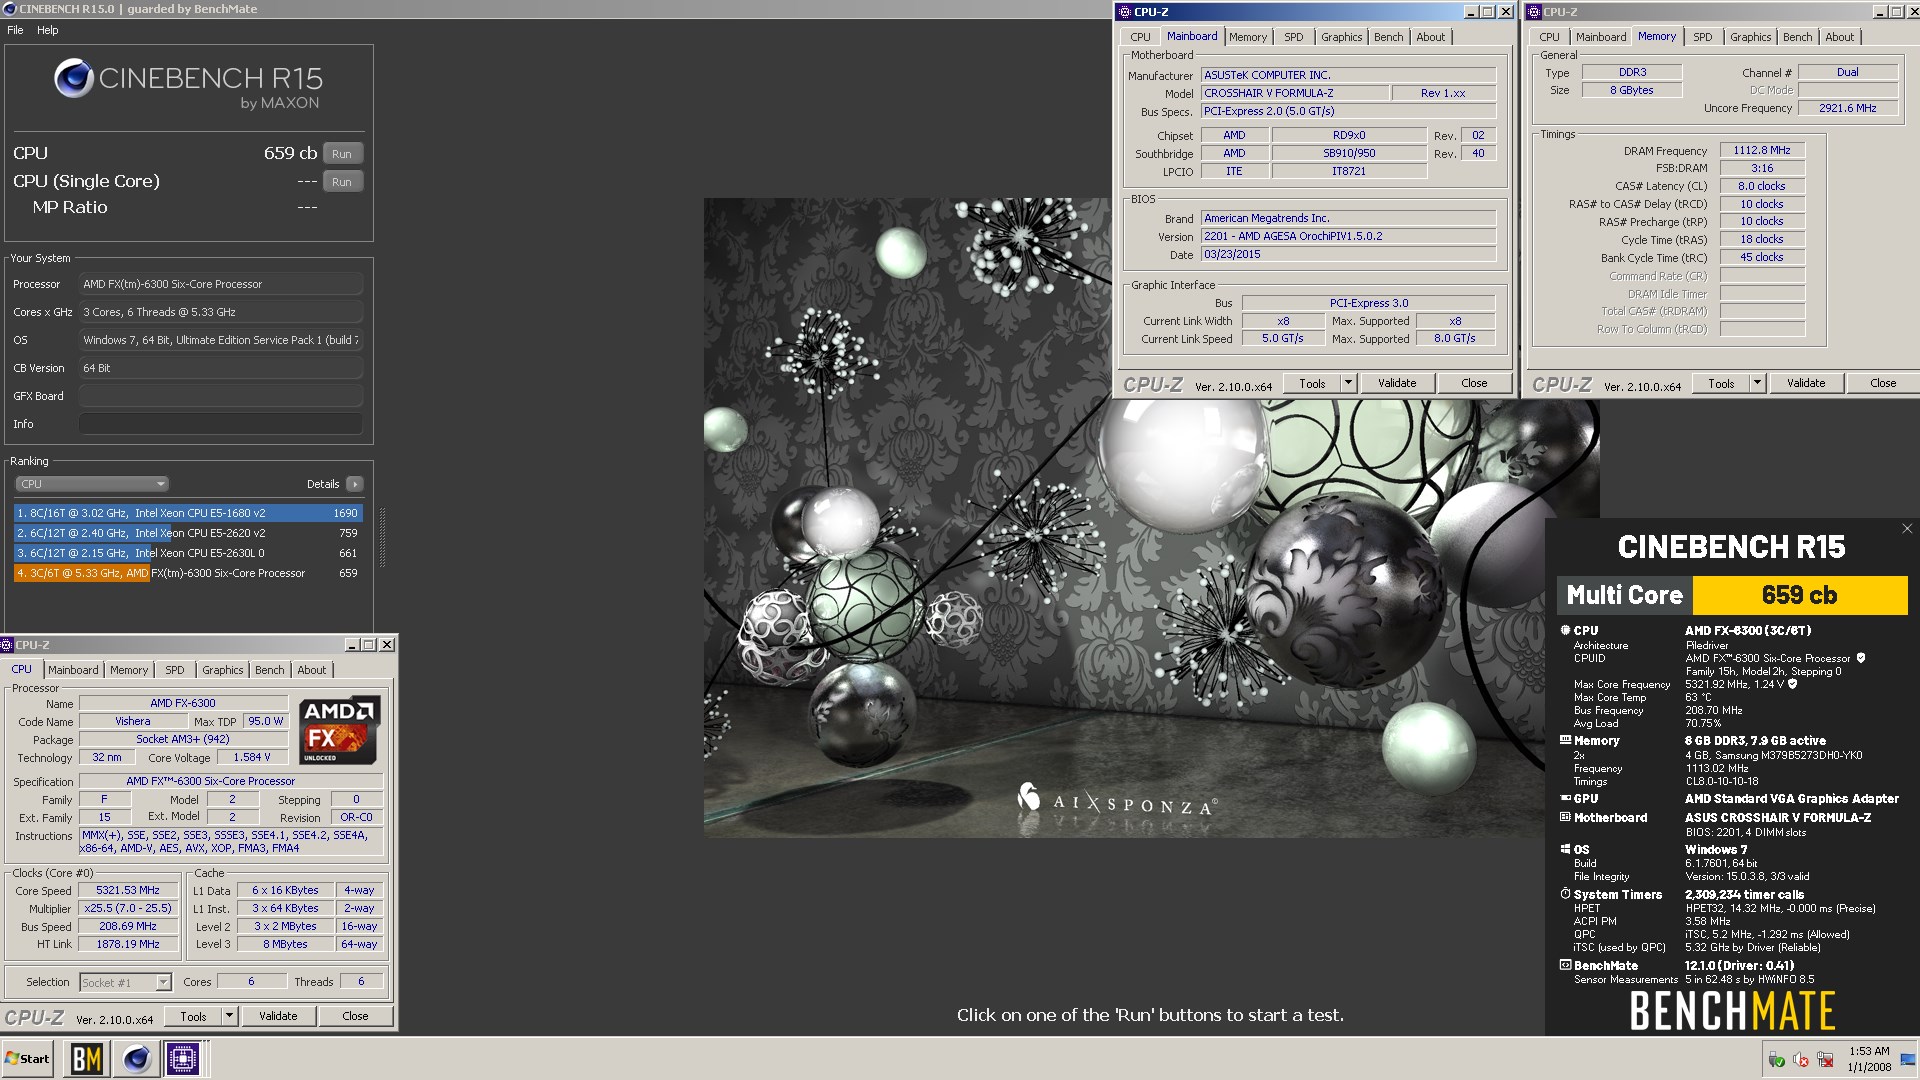The width and height of the screenshot is (1920, 1080).
Task: Click the 1112.8 MHz DRAM Frequency value
Action: click(1762, 150)
